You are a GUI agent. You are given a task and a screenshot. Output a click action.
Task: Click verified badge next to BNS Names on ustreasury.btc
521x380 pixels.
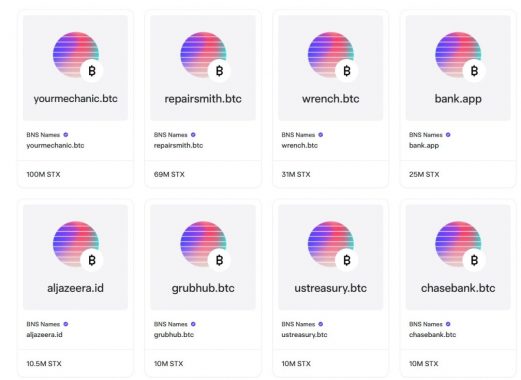click(321, 324)
